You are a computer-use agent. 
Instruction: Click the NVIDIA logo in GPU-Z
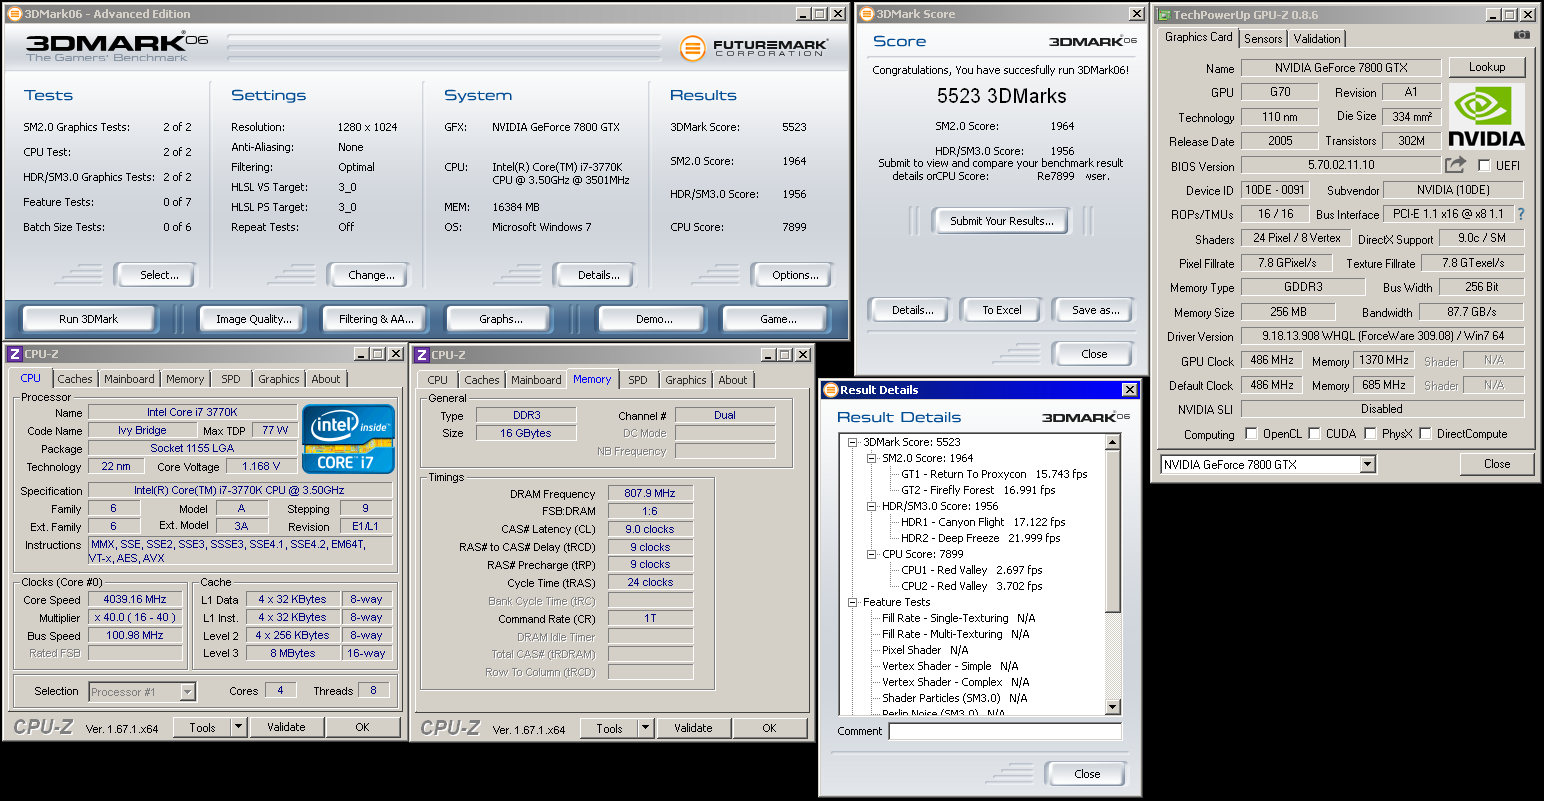click(1486, 117)
